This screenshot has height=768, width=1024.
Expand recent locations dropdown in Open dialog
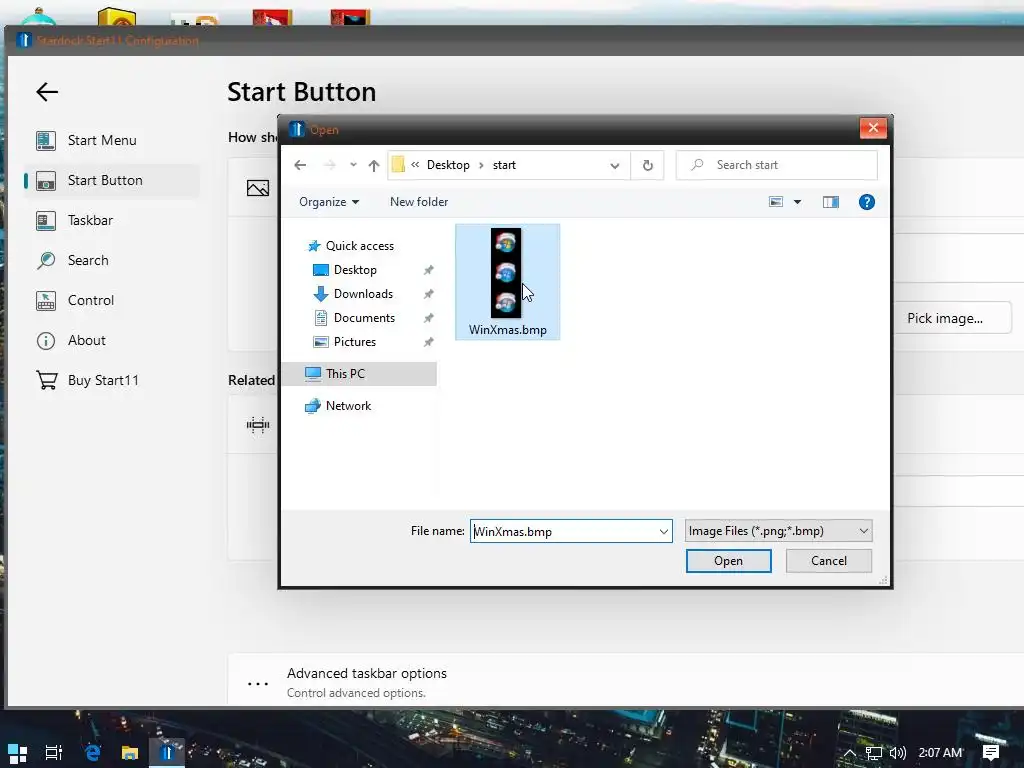(353, 165)
